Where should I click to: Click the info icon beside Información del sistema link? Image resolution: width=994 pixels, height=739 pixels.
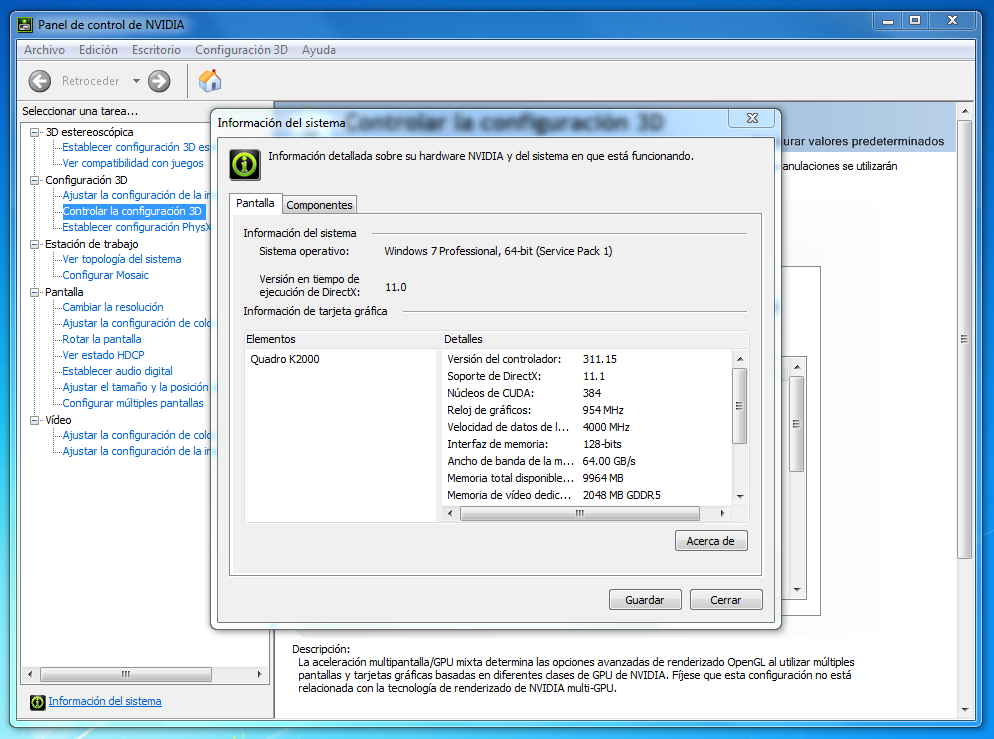pos(38,702)
